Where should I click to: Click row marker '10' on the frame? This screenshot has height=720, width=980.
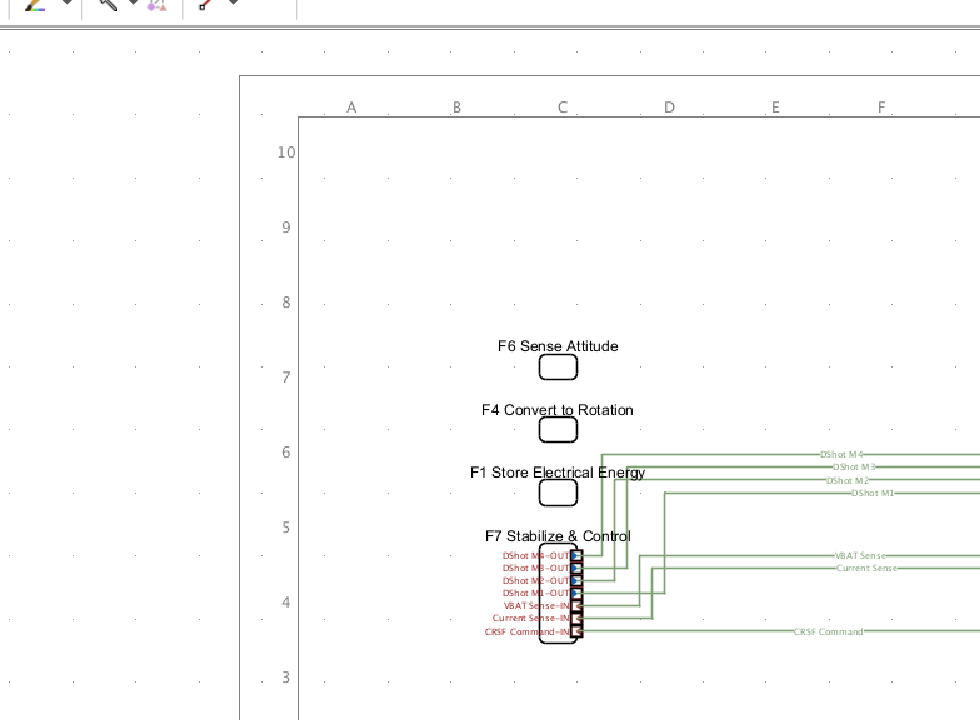286,152
